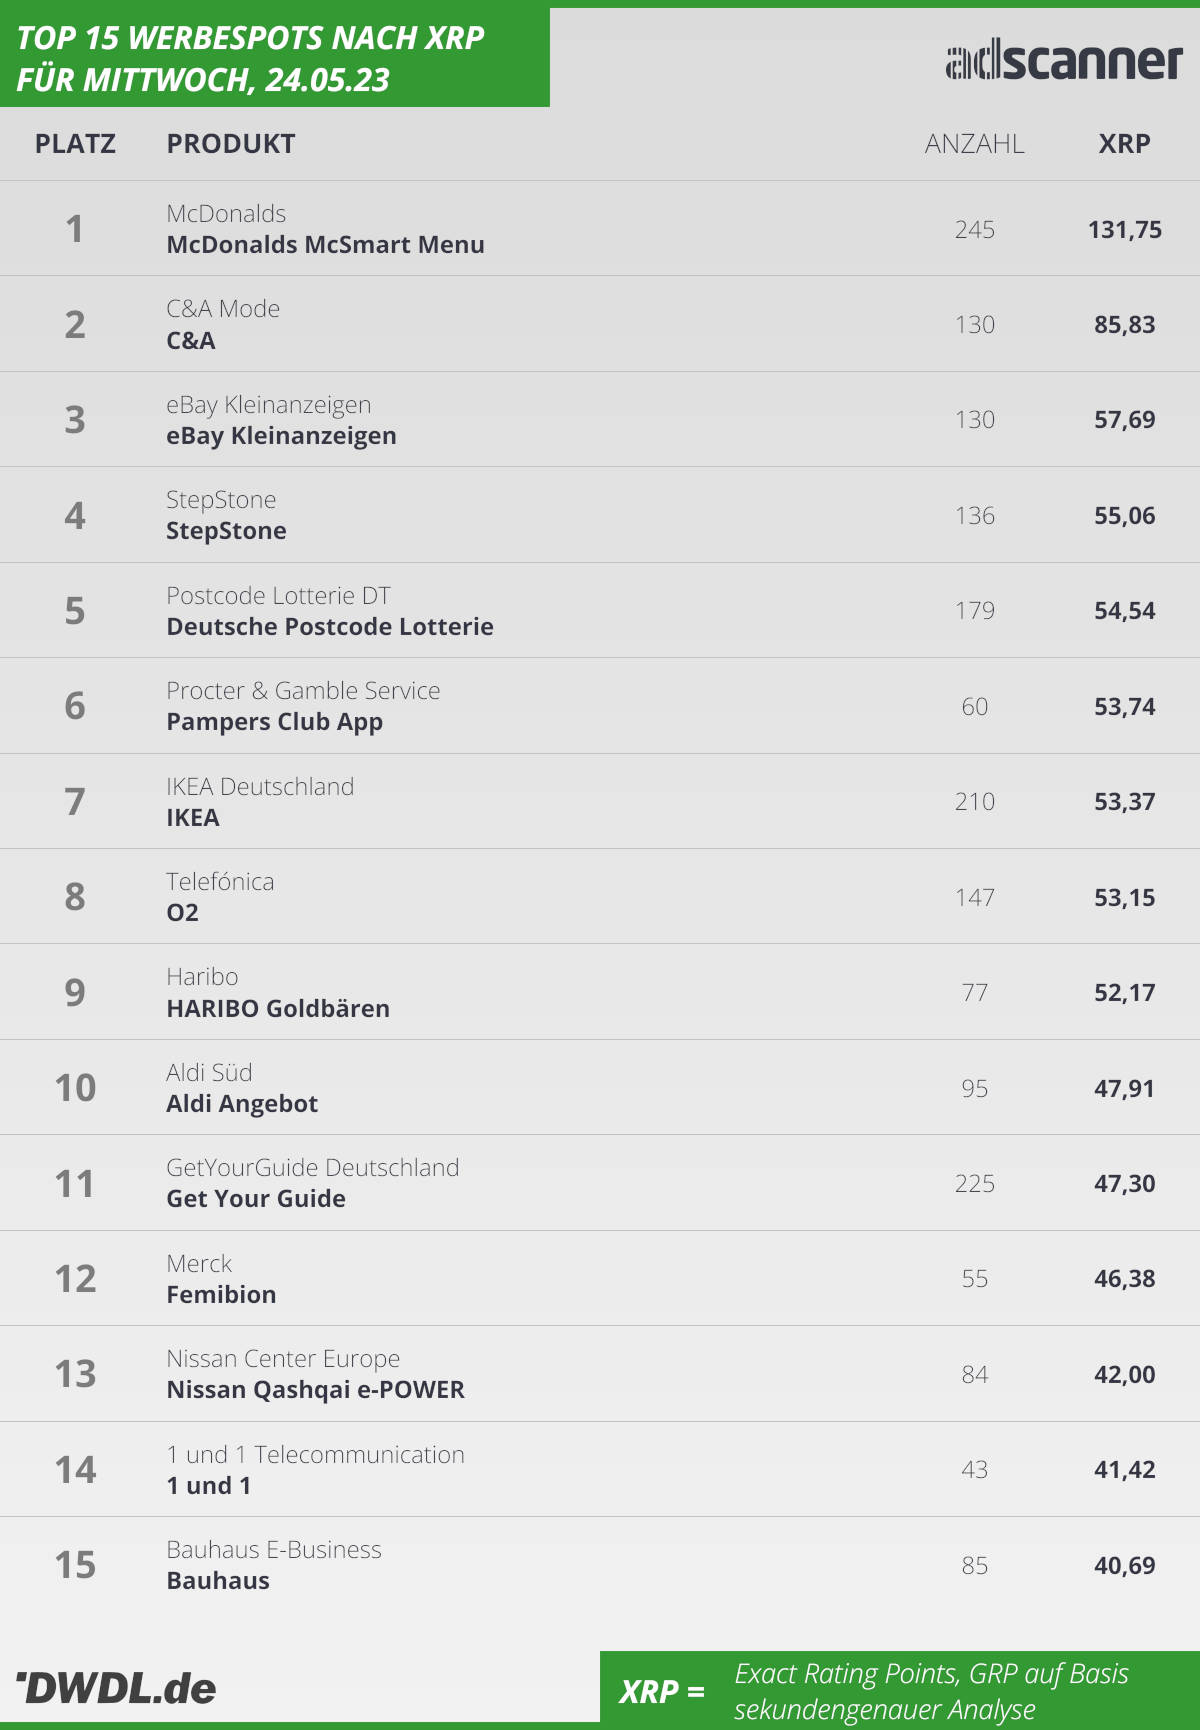Open the Deutsche Postcode Lotterie entry
This screenshot has width=1200, height=1730.
(330, 627)
